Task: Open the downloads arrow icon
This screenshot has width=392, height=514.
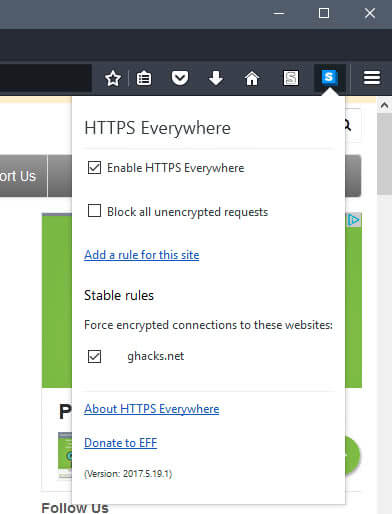Action: tap(216, 78)
